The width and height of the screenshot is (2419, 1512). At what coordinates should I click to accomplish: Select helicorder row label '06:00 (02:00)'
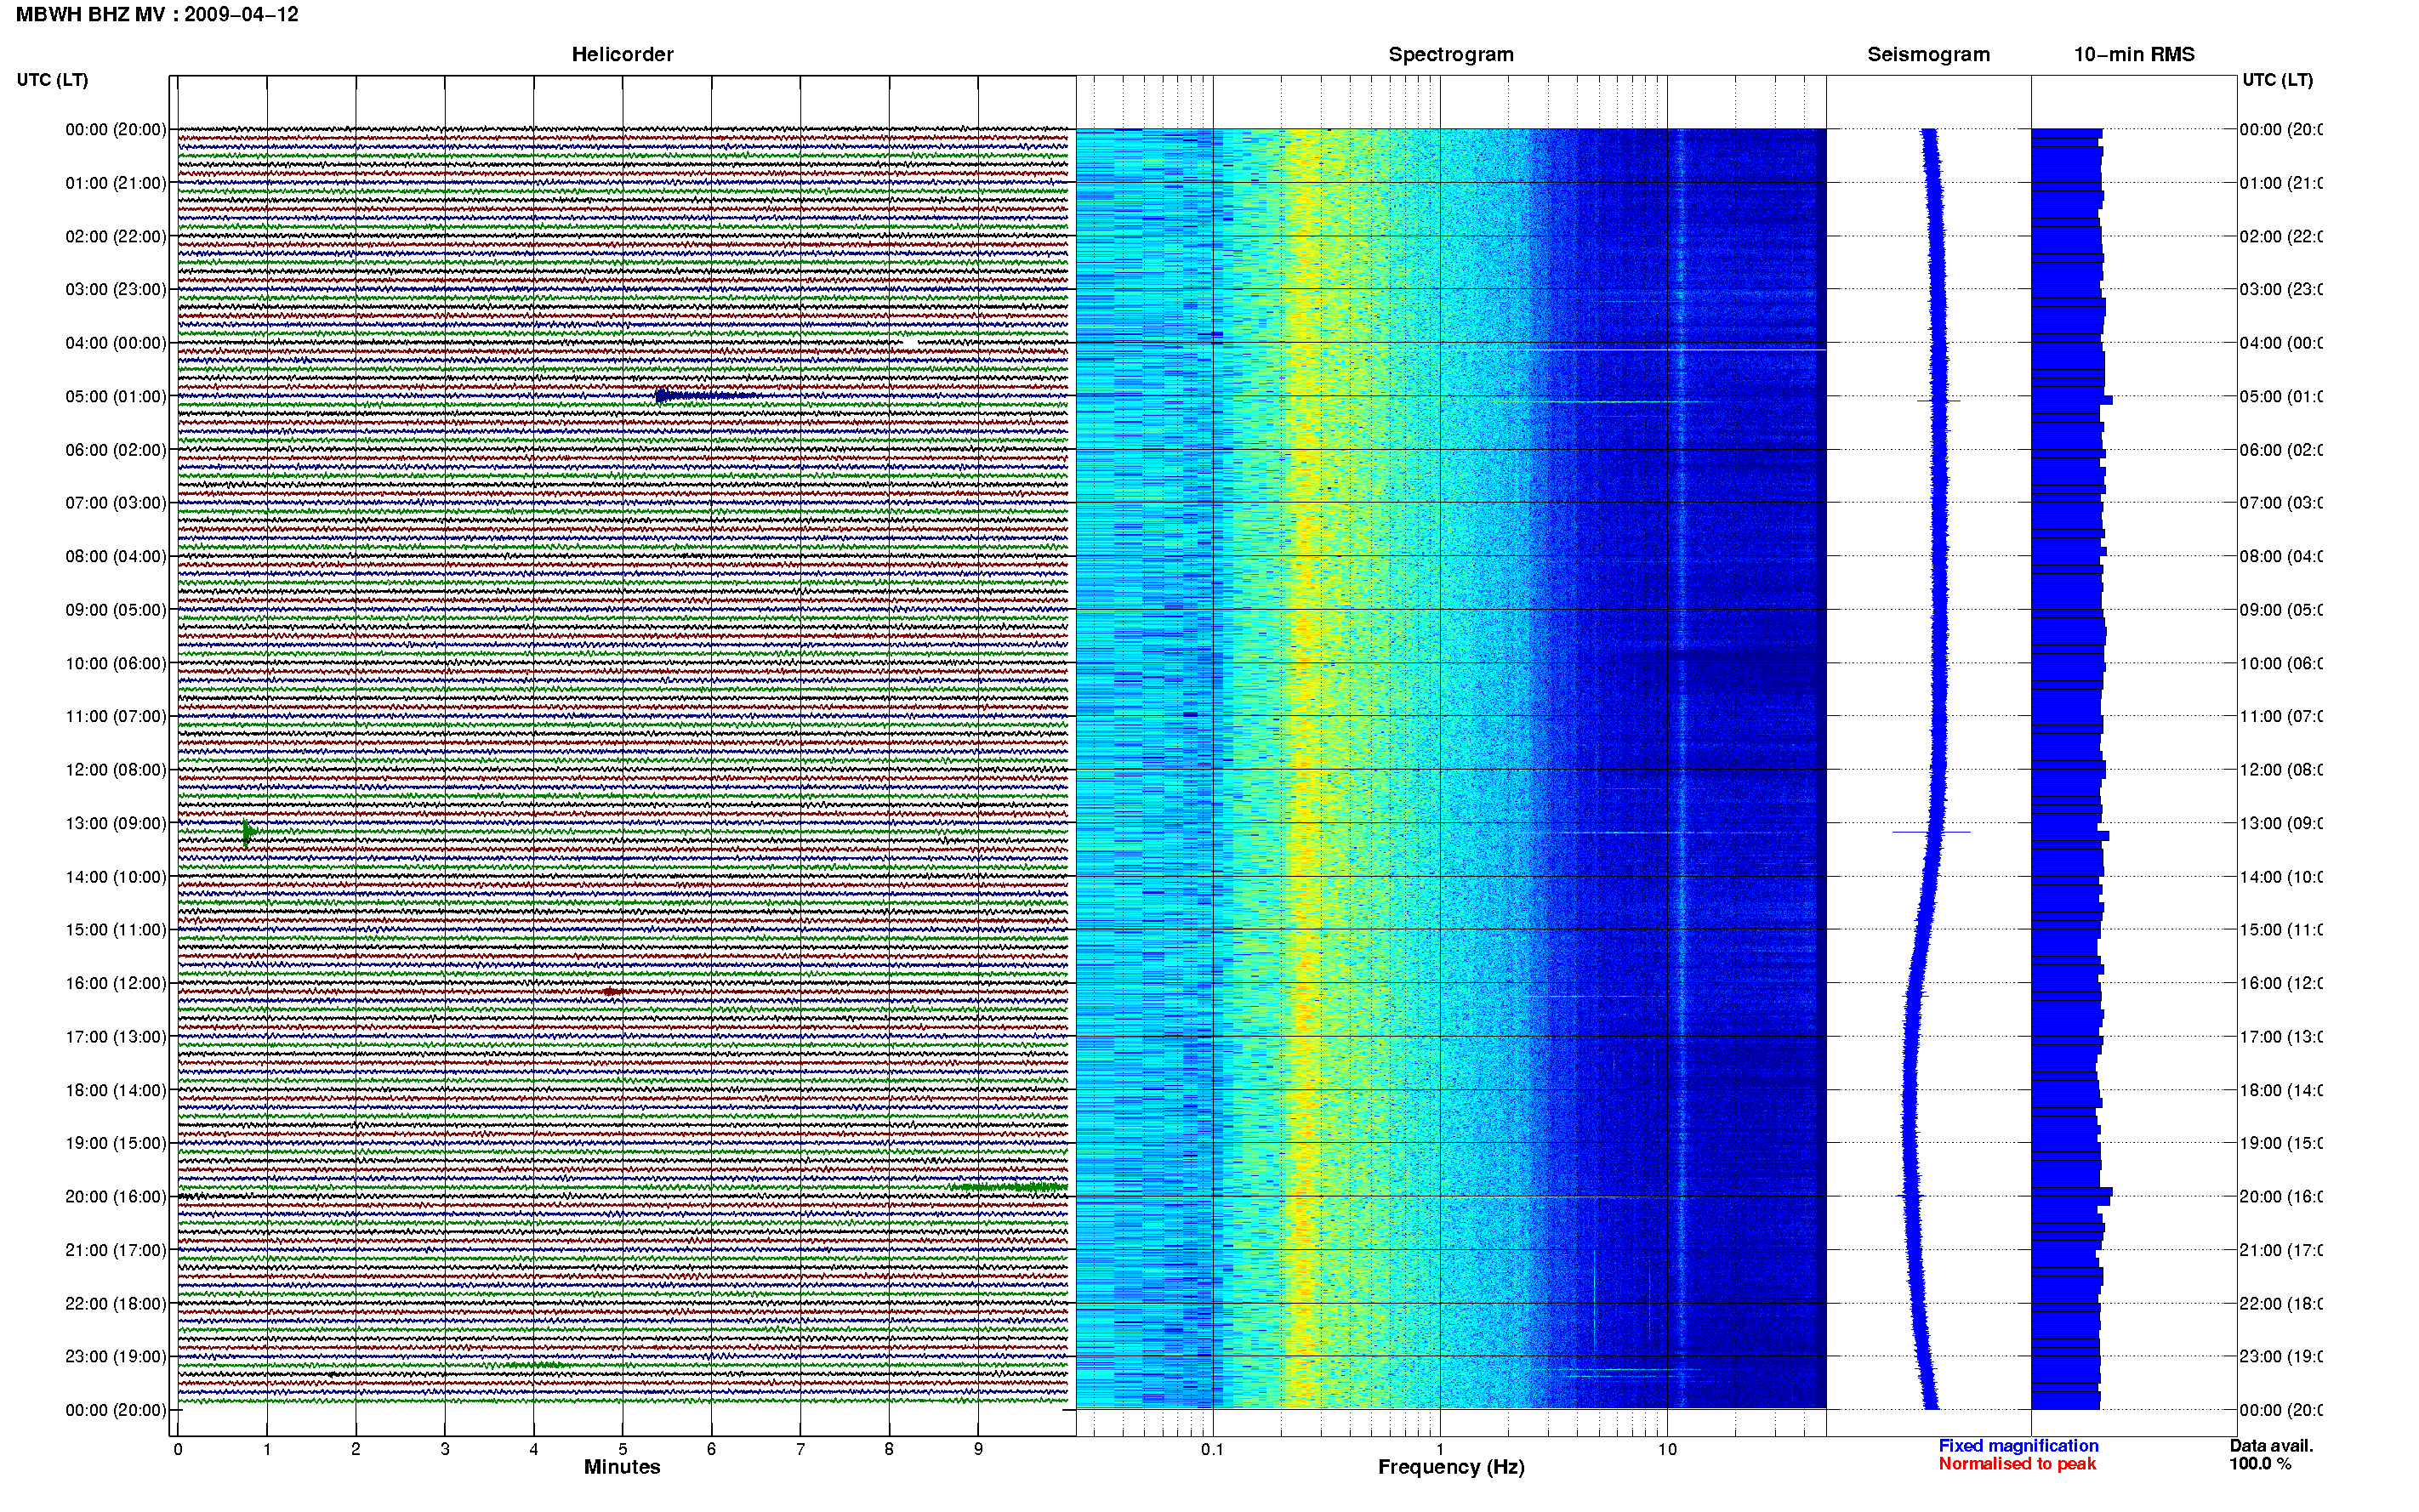pyautogui.click(x=116, y=450)
